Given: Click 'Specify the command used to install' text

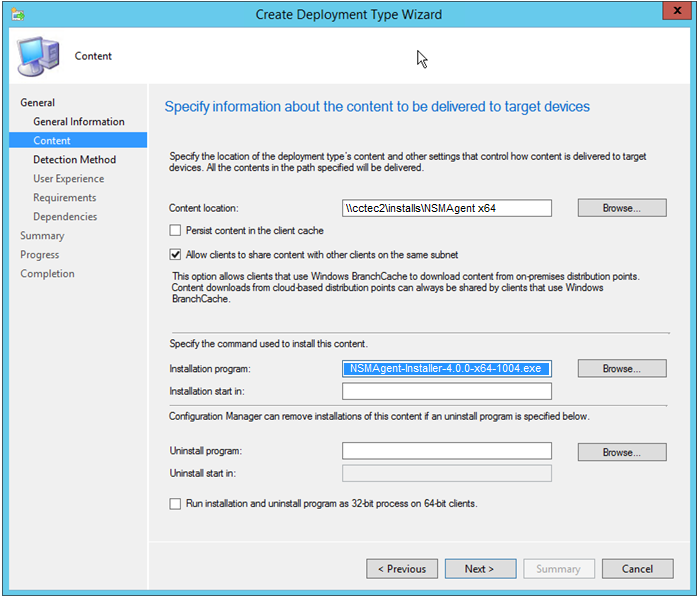Looking at the screenshot, I should pyautogui.click(x=268, y=344).
